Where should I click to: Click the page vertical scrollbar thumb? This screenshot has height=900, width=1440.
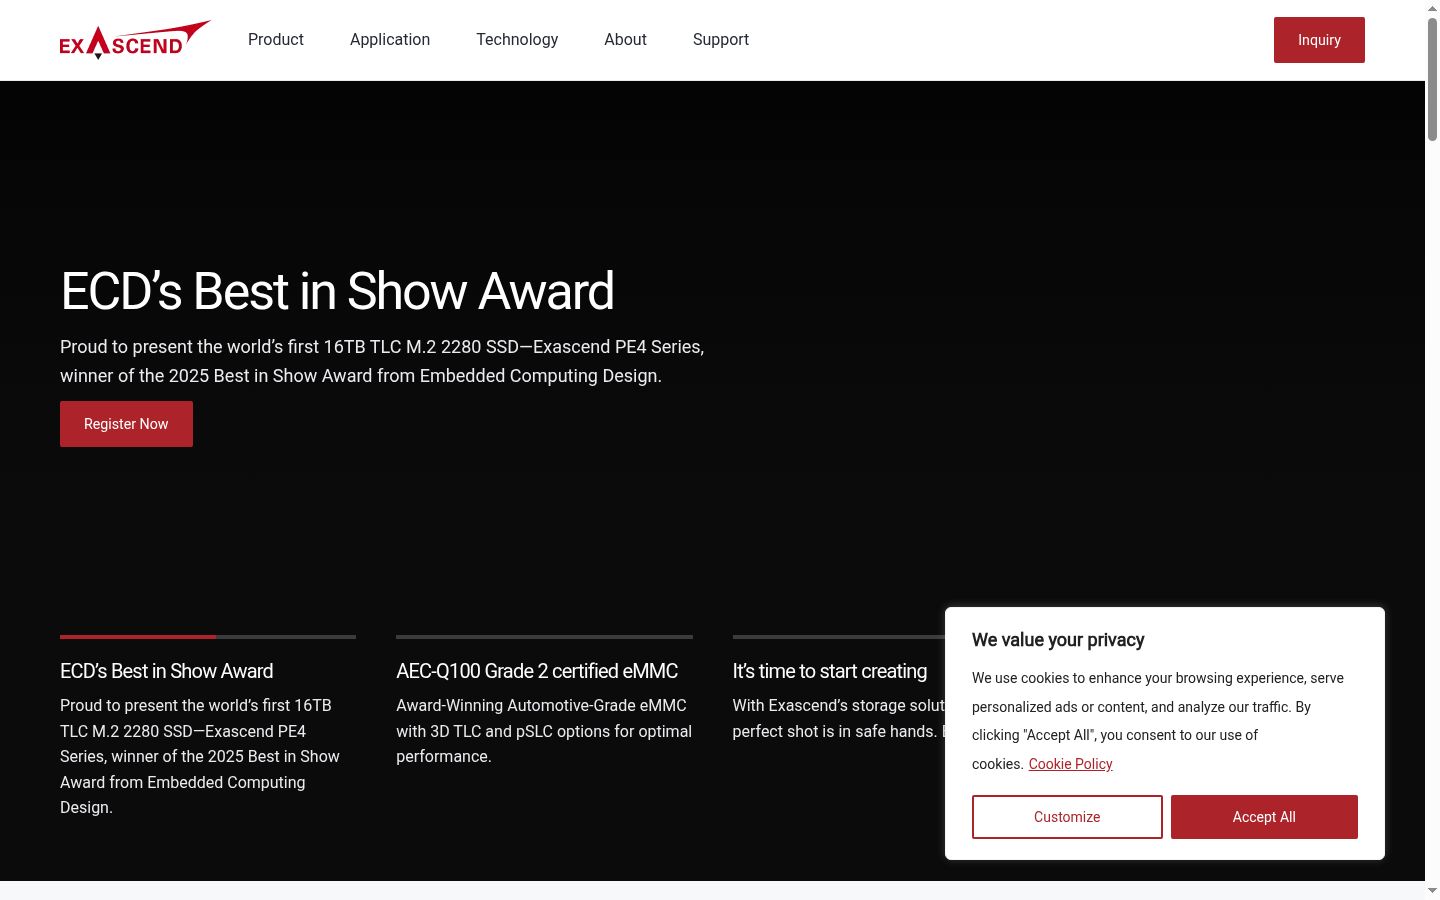[1432, 80]
